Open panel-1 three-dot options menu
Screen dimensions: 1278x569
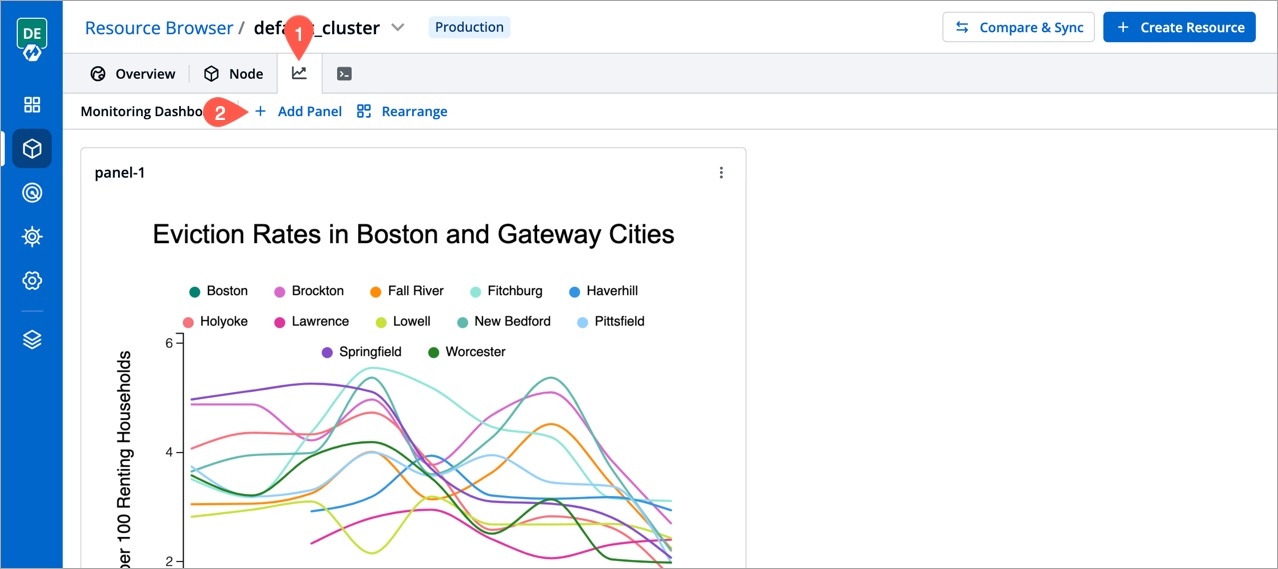(721, 173)
